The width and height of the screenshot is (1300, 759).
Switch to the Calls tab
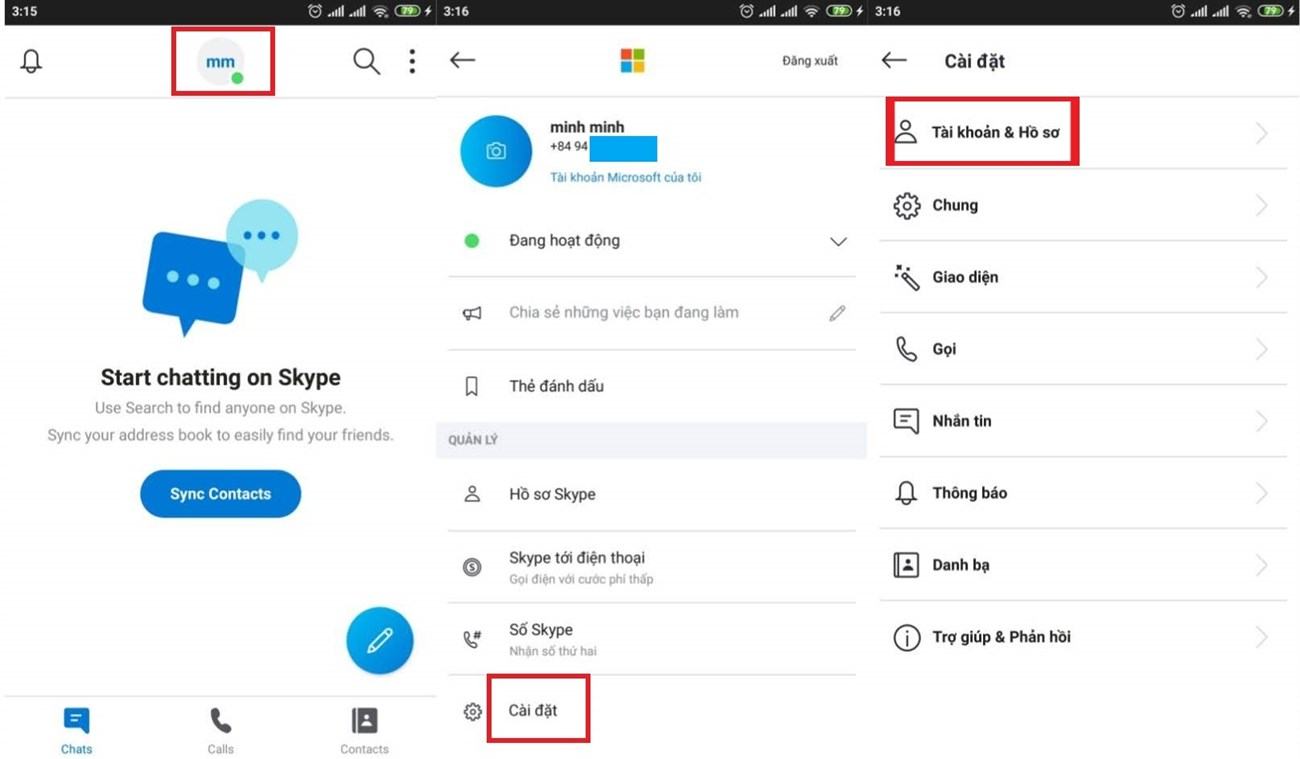pyautogui.click(x=220, y=731)
